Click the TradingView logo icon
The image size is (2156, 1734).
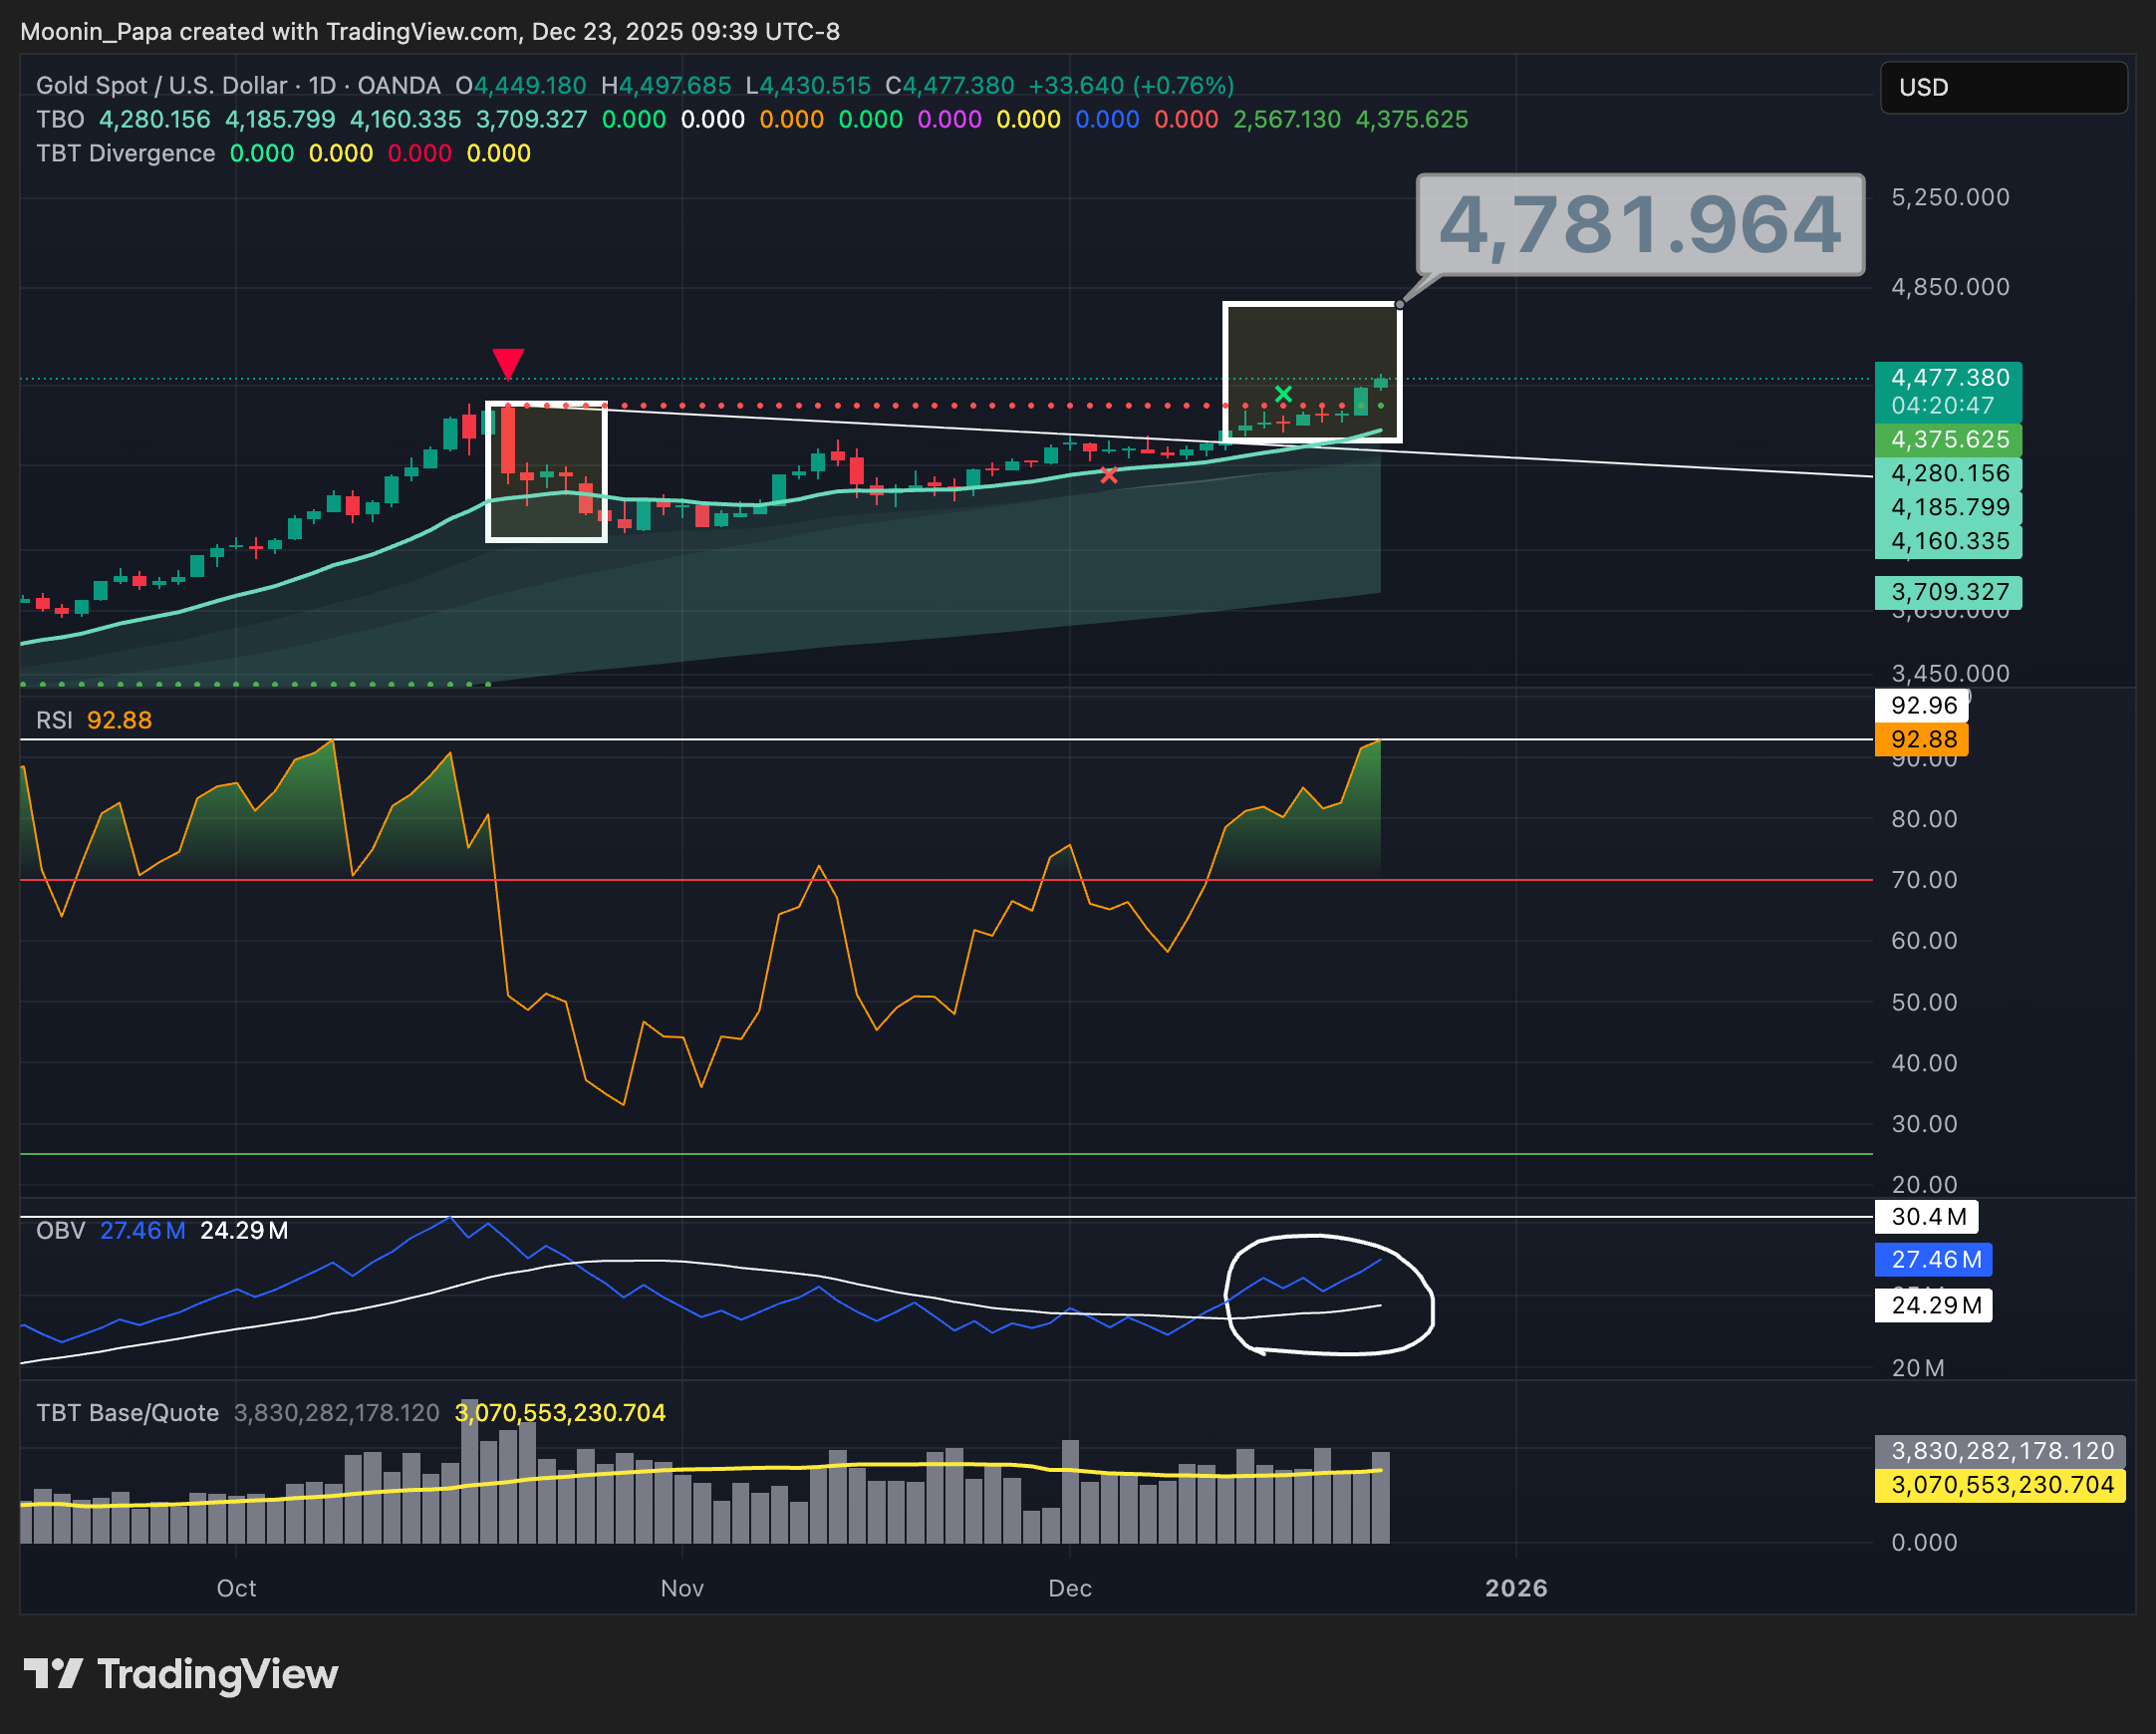53,1673
